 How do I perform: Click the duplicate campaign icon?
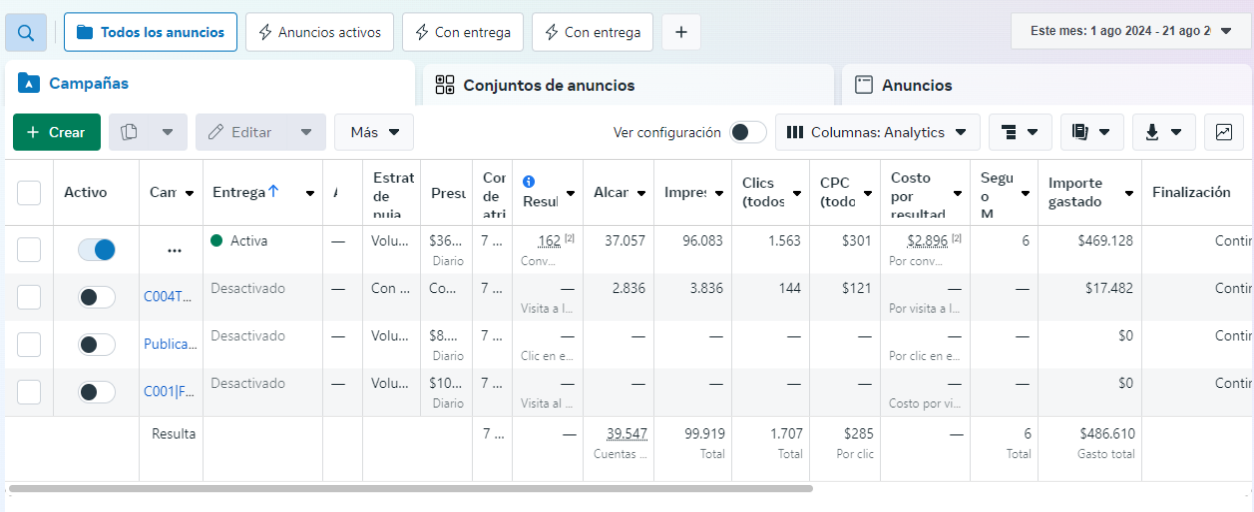[x=129, y=132]
